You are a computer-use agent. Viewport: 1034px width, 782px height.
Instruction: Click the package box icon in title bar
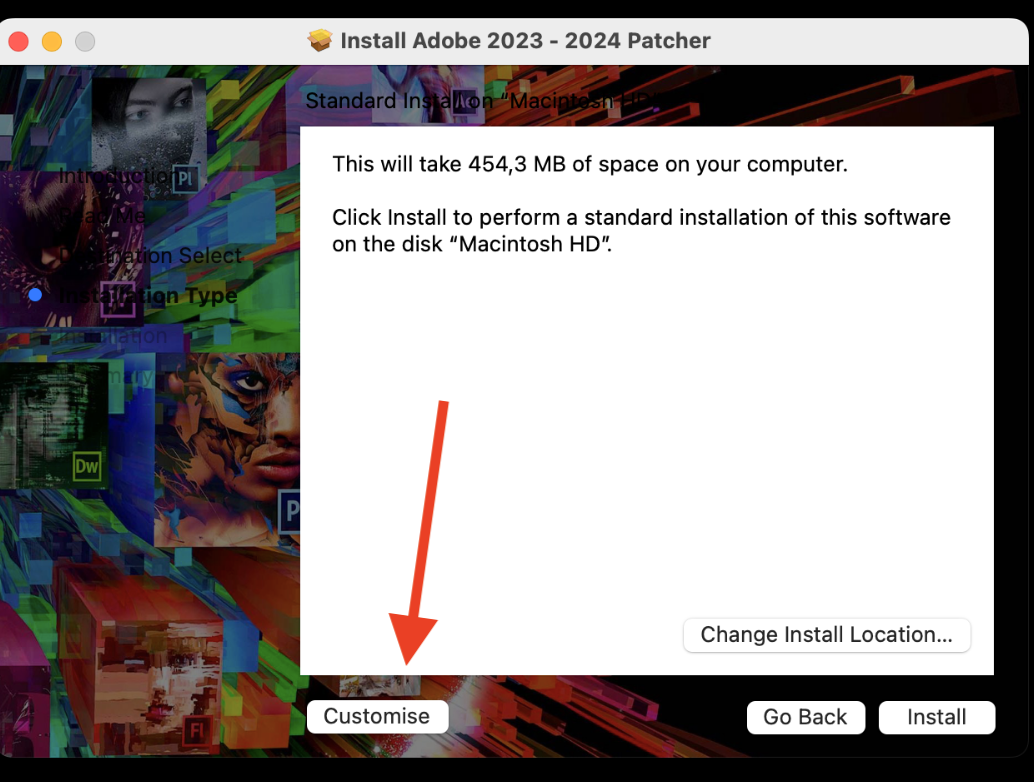(320, 41)
